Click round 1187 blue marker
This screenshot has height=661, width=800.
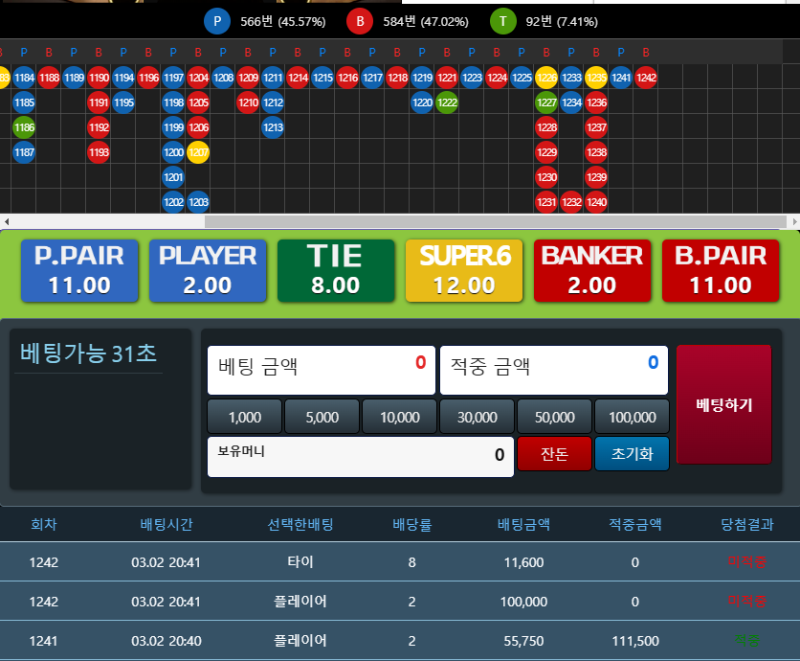point(24,152)
